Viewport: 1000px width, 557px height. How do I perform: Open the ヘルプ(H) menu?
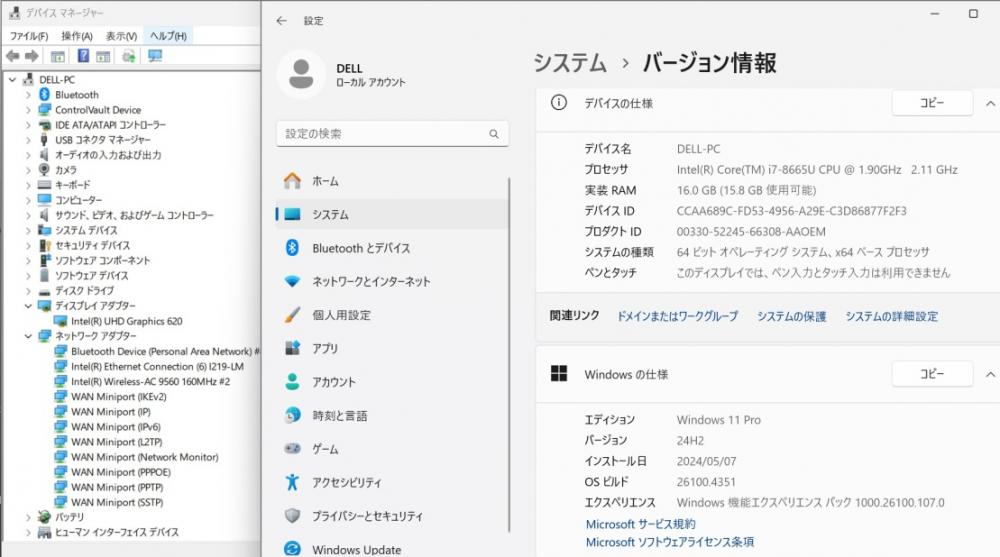click(168, 36)
